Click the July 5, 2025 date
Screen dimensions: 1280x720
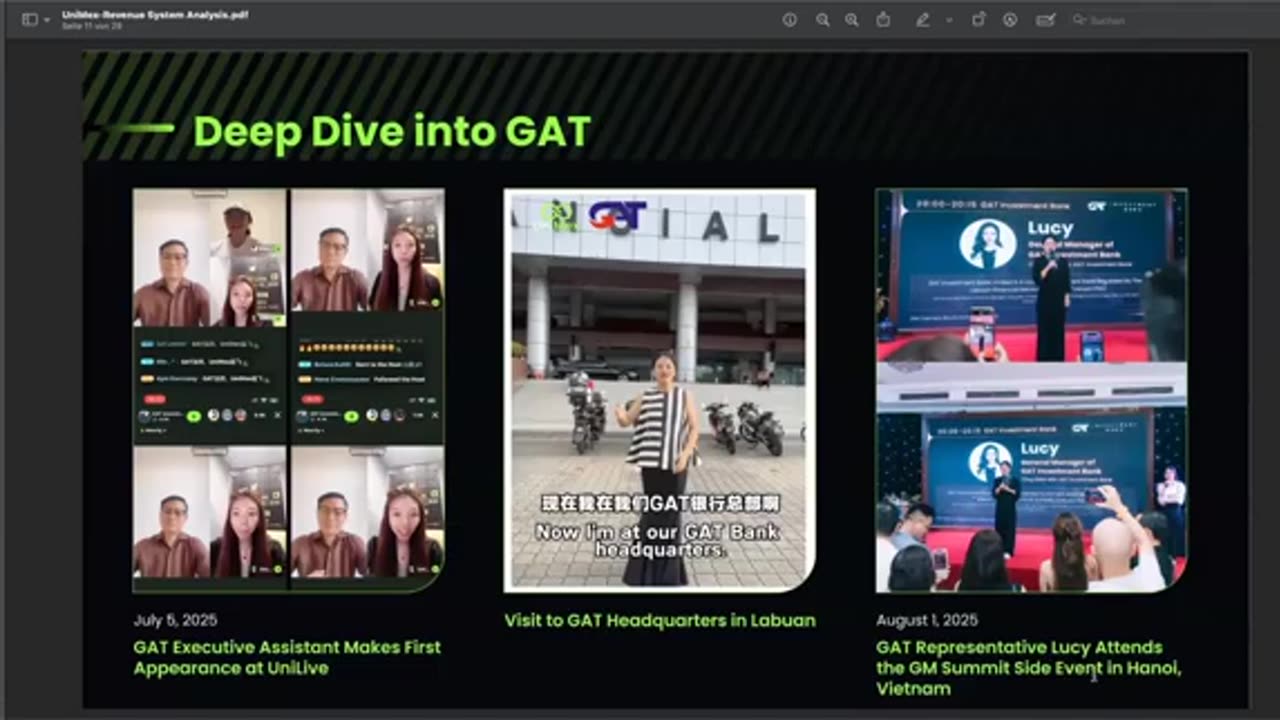pyautogui.click(x=175, y=620)
